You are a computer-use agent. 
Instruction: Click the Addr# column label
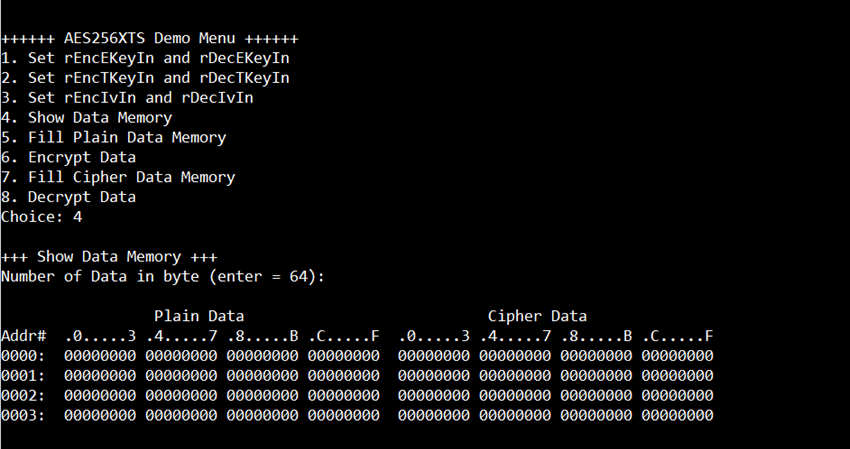(x=23, y=336)
